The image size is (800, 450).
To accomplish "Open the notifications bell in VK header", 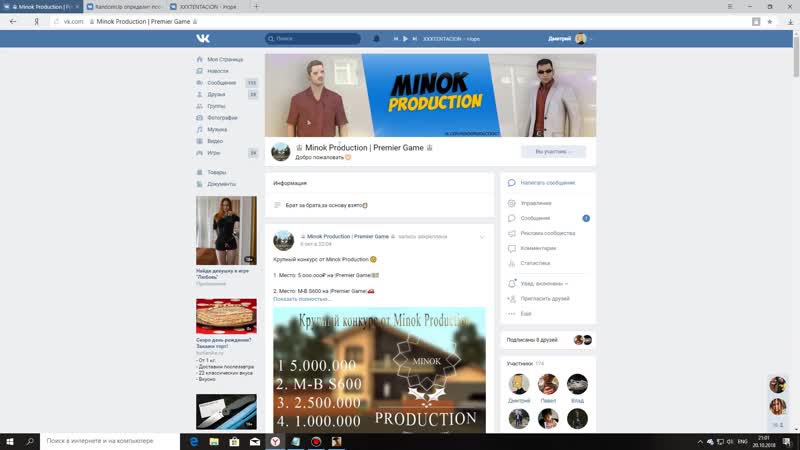I will (376, 39).
